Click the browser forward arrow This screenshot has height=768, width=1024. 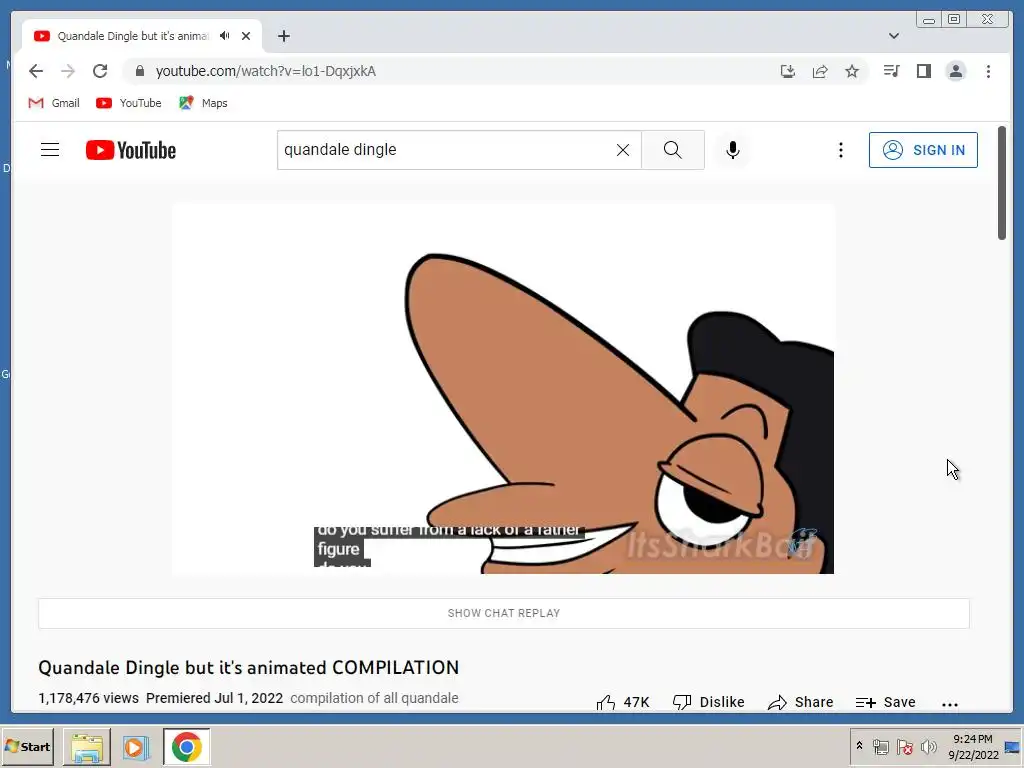coord(68,71)
